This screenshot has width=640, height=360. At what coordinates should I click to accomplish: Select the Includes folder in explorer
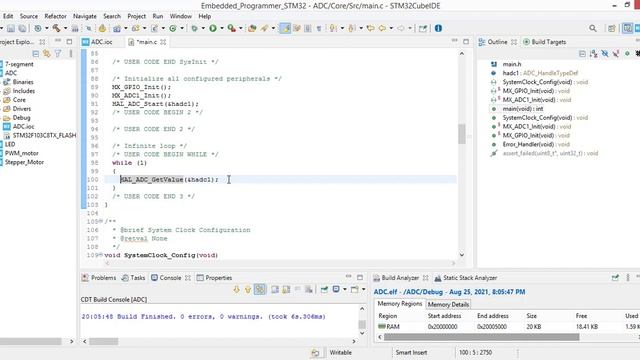click(24, 91)
